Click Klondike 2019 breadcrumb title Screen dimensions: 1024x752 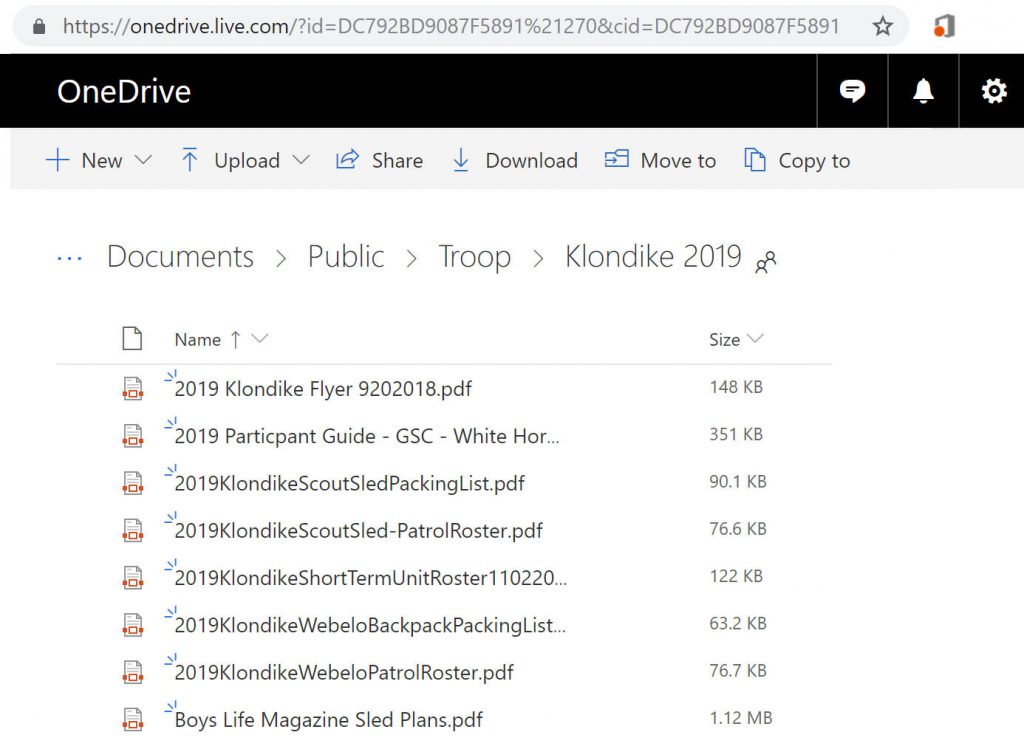click(653, 256)
